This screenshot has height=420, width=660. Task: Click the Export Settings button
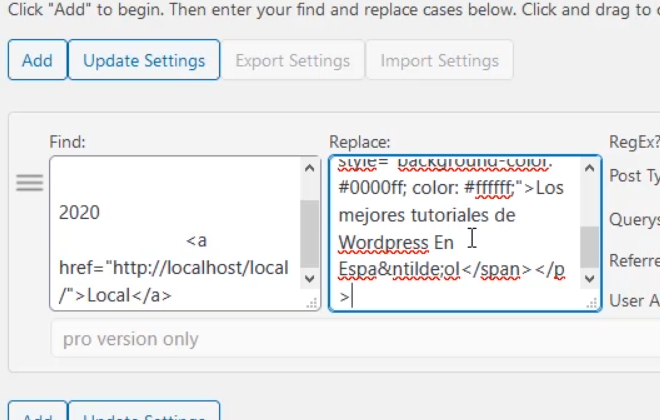coord(292,60)
